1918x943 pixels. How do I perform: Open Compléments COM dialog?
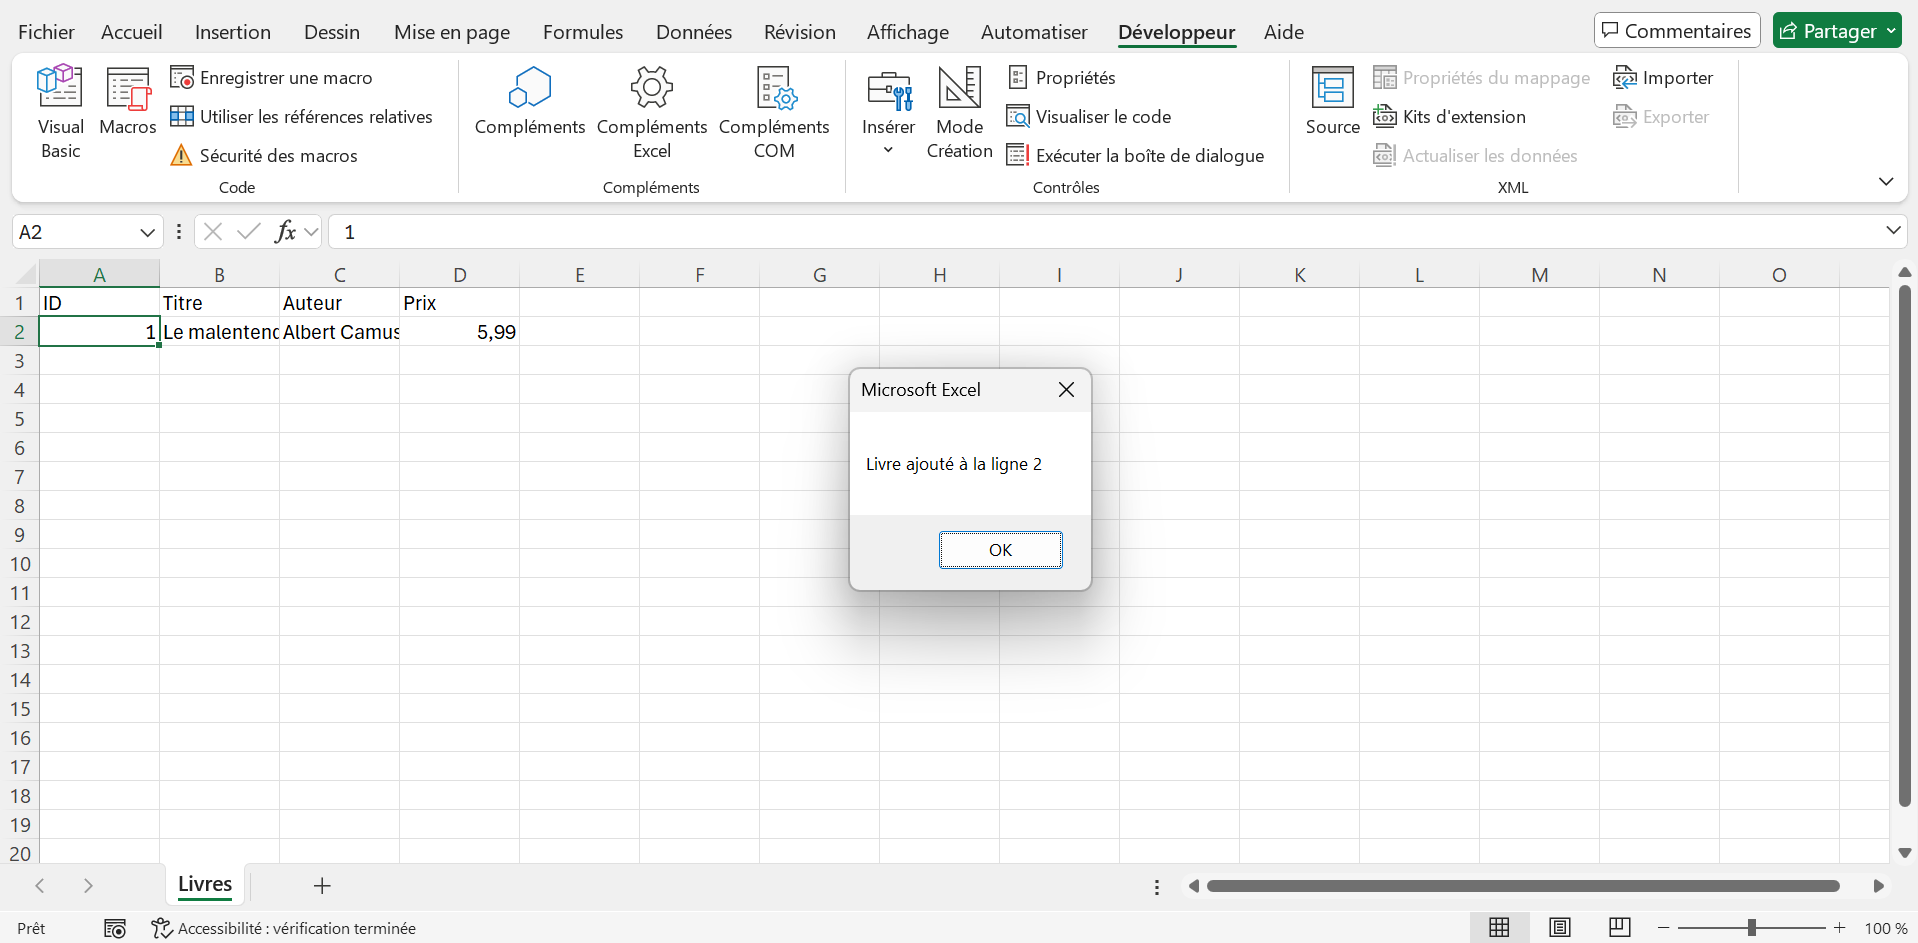[774, 112]
